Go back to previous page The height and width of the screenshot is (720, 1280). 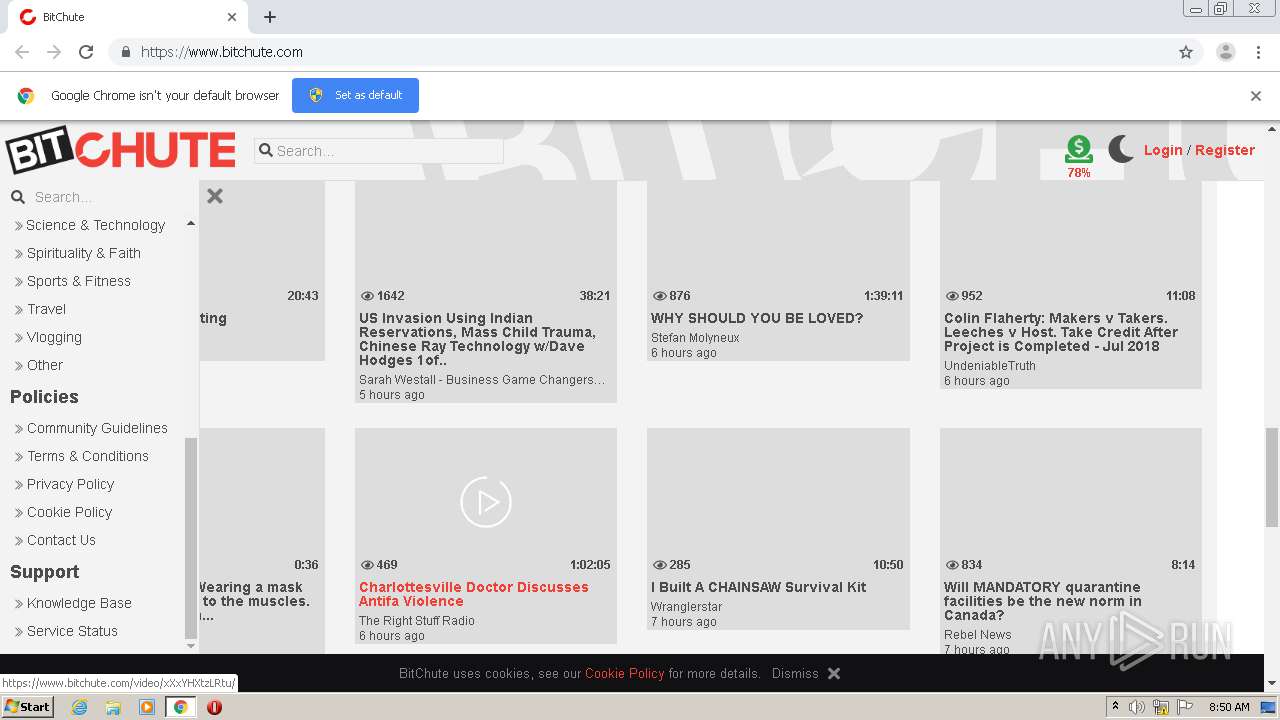tap(22, 52)
